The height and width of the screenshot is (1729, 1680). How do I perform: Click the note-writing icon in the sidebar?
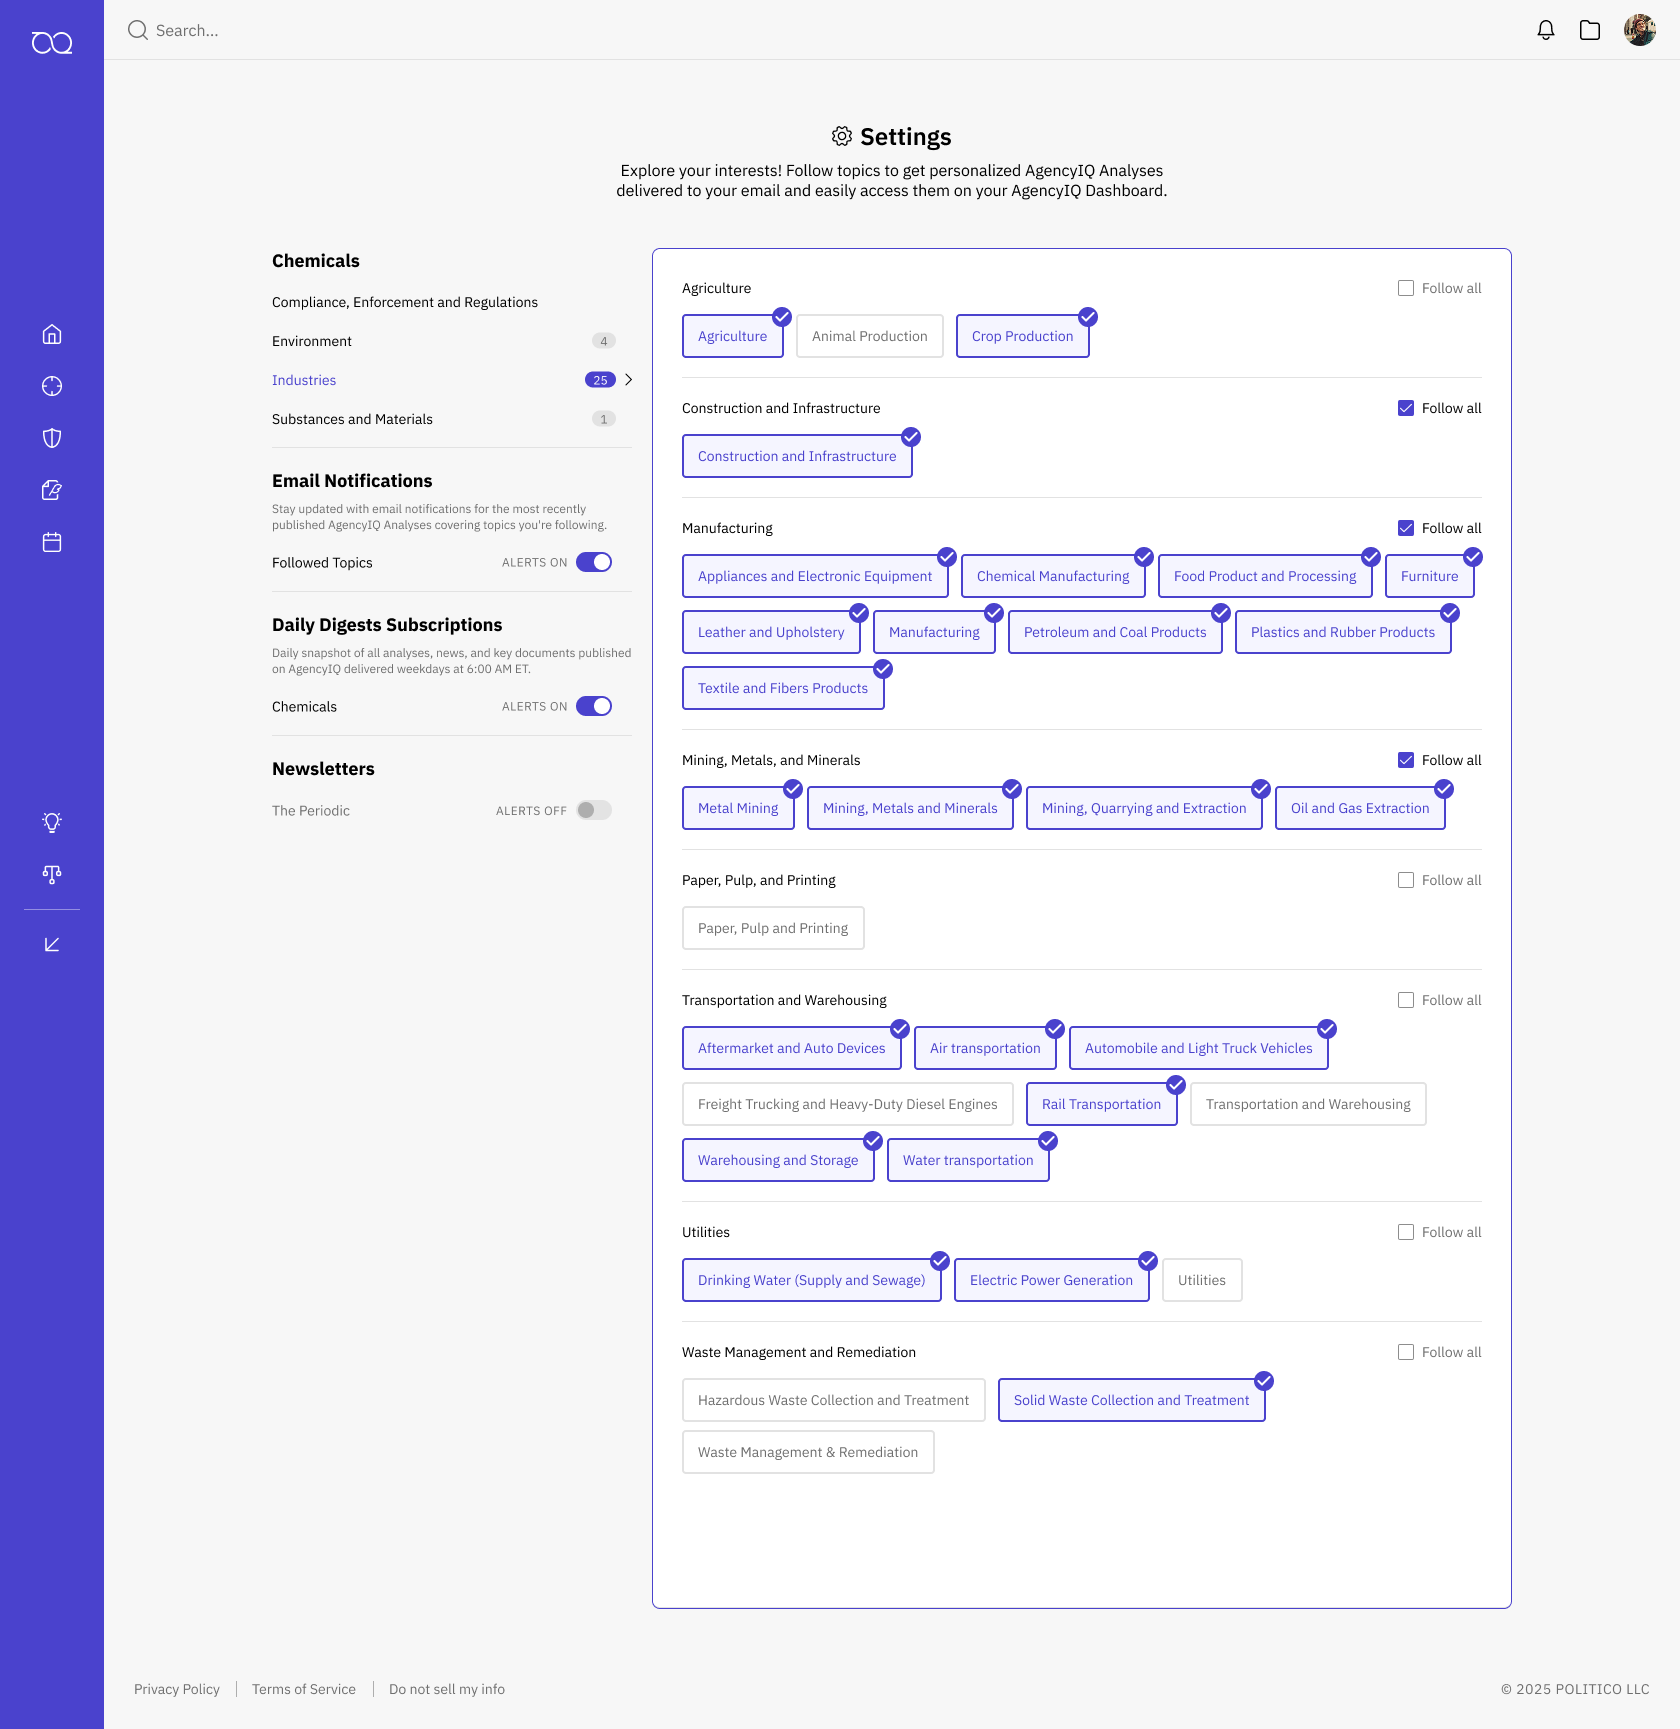[x=51, y=490]
